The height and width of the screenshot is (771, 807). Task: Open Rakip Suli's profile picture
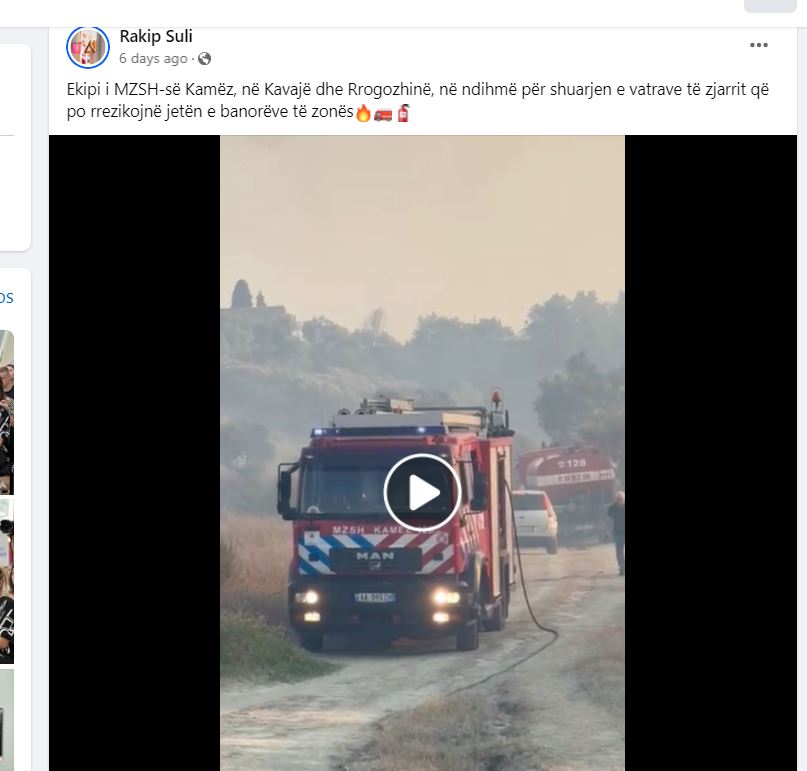click(x=88, y=47)
